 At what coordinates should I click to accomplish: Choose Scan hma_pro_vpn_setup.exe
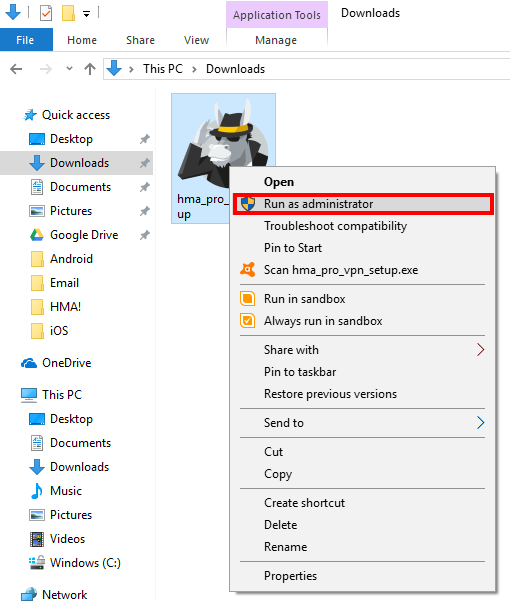tap(362, 270)
